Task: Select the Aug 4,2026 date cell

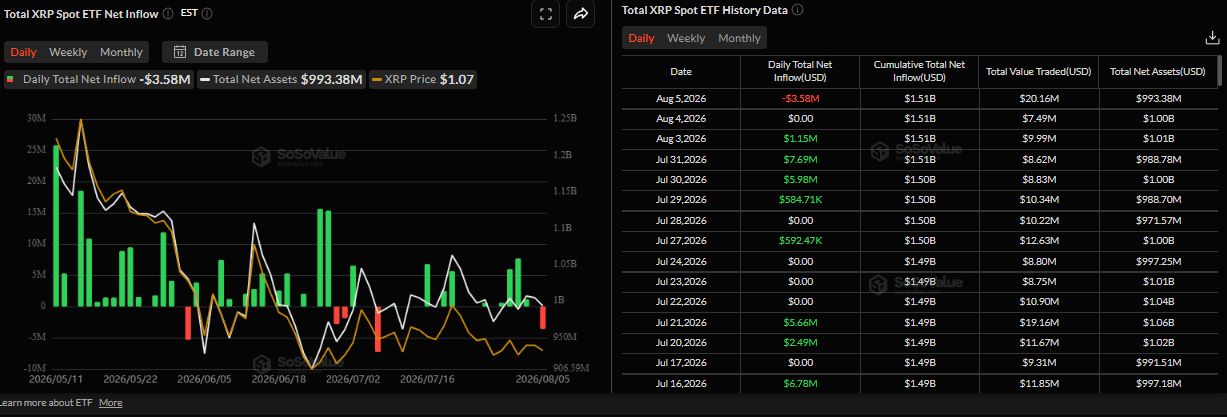Action: (x=680, y=119)
